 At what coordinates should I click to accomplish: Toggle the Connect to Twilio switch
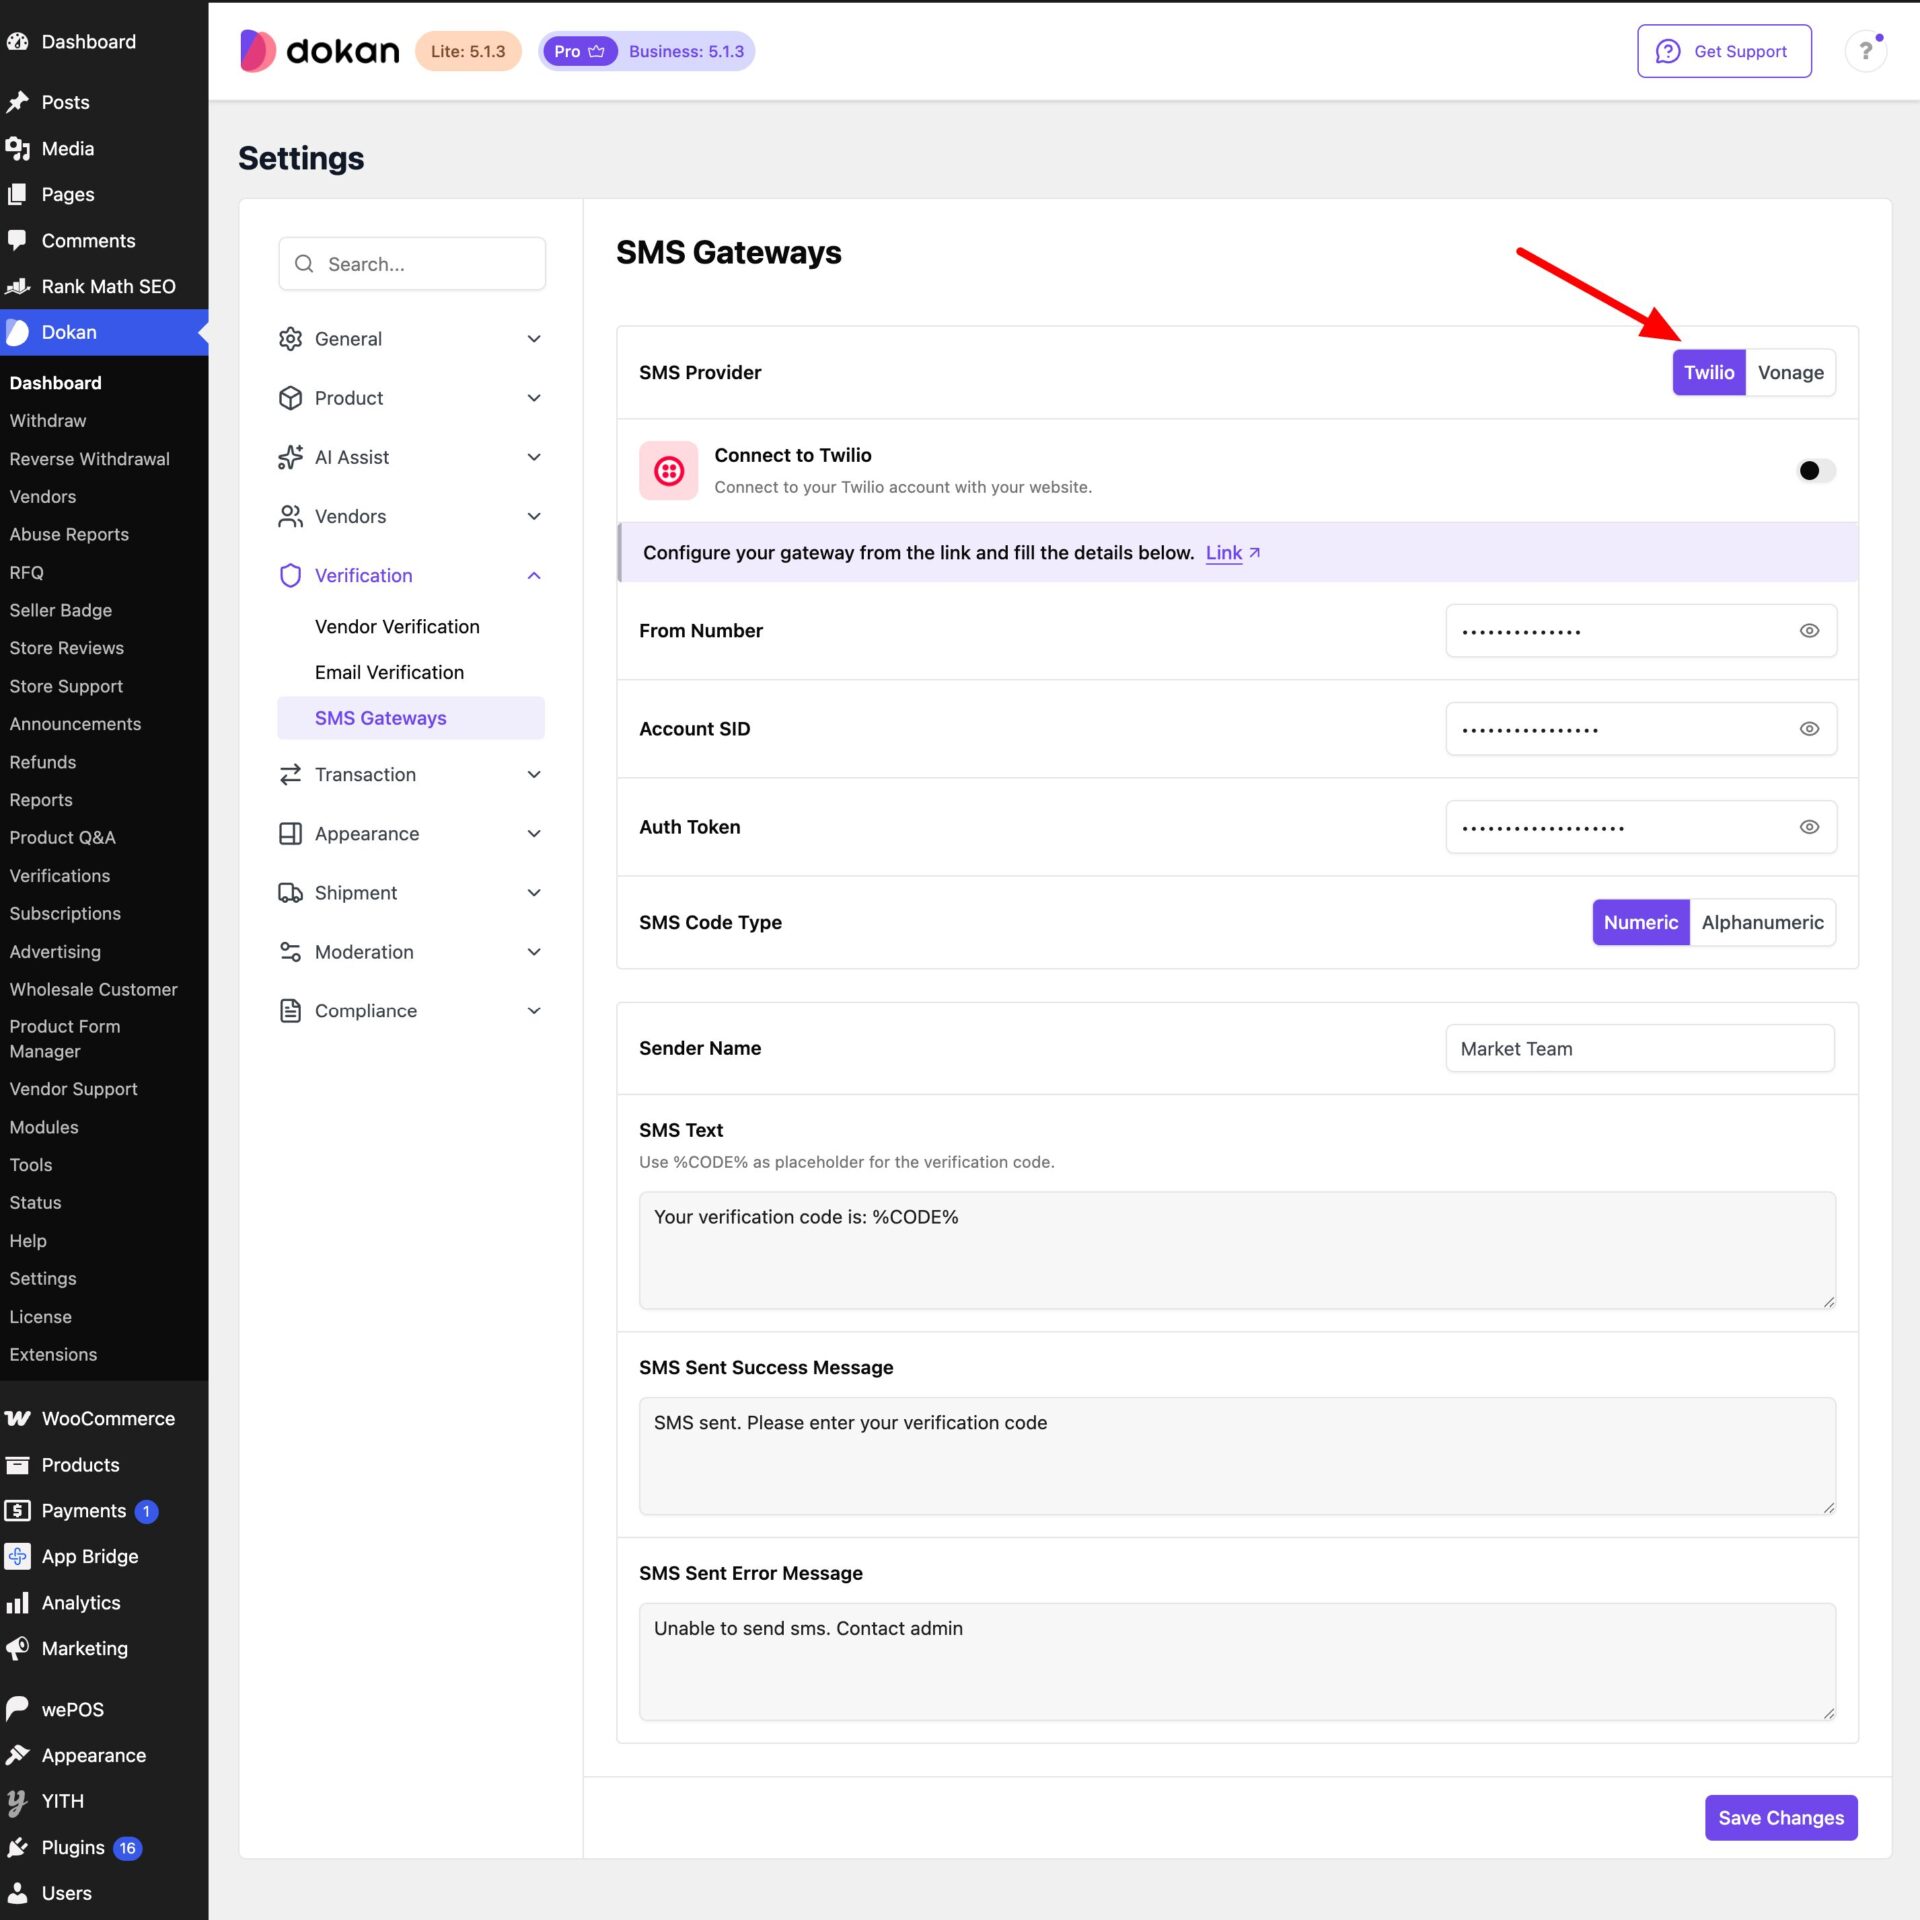point(1815,470)
